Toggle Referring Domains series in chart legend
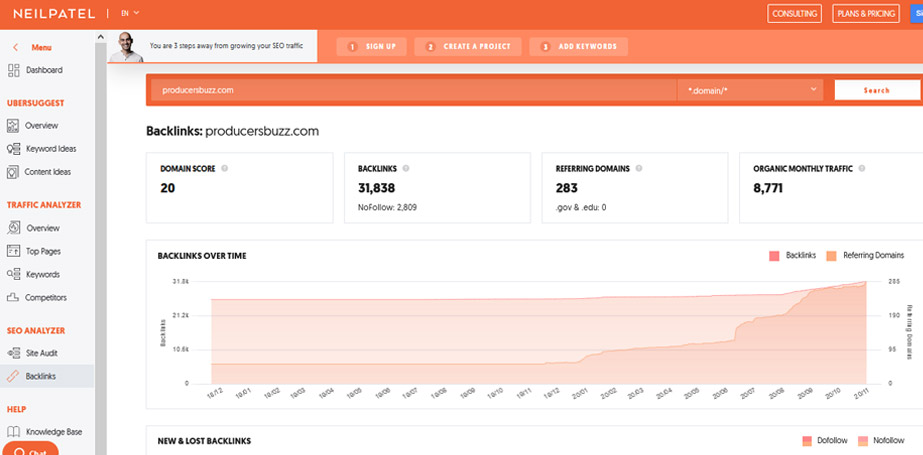Image resolution: width=923 pixels, height=455 pixels. coord(865,255)
